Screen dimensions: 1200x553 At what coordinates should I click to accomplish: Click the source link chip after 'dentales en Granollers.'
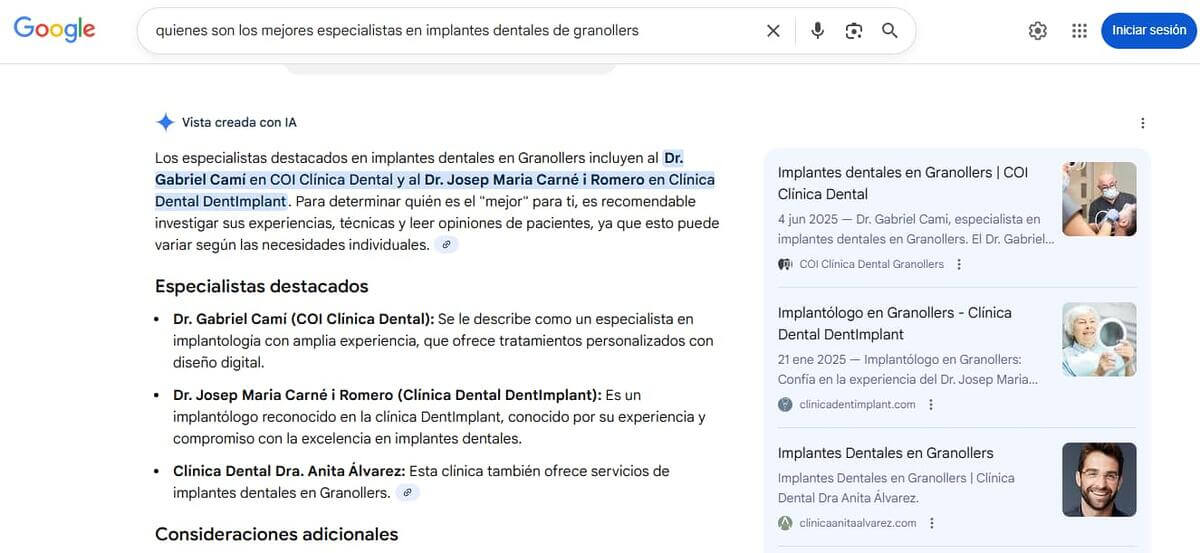pos(407,493)
